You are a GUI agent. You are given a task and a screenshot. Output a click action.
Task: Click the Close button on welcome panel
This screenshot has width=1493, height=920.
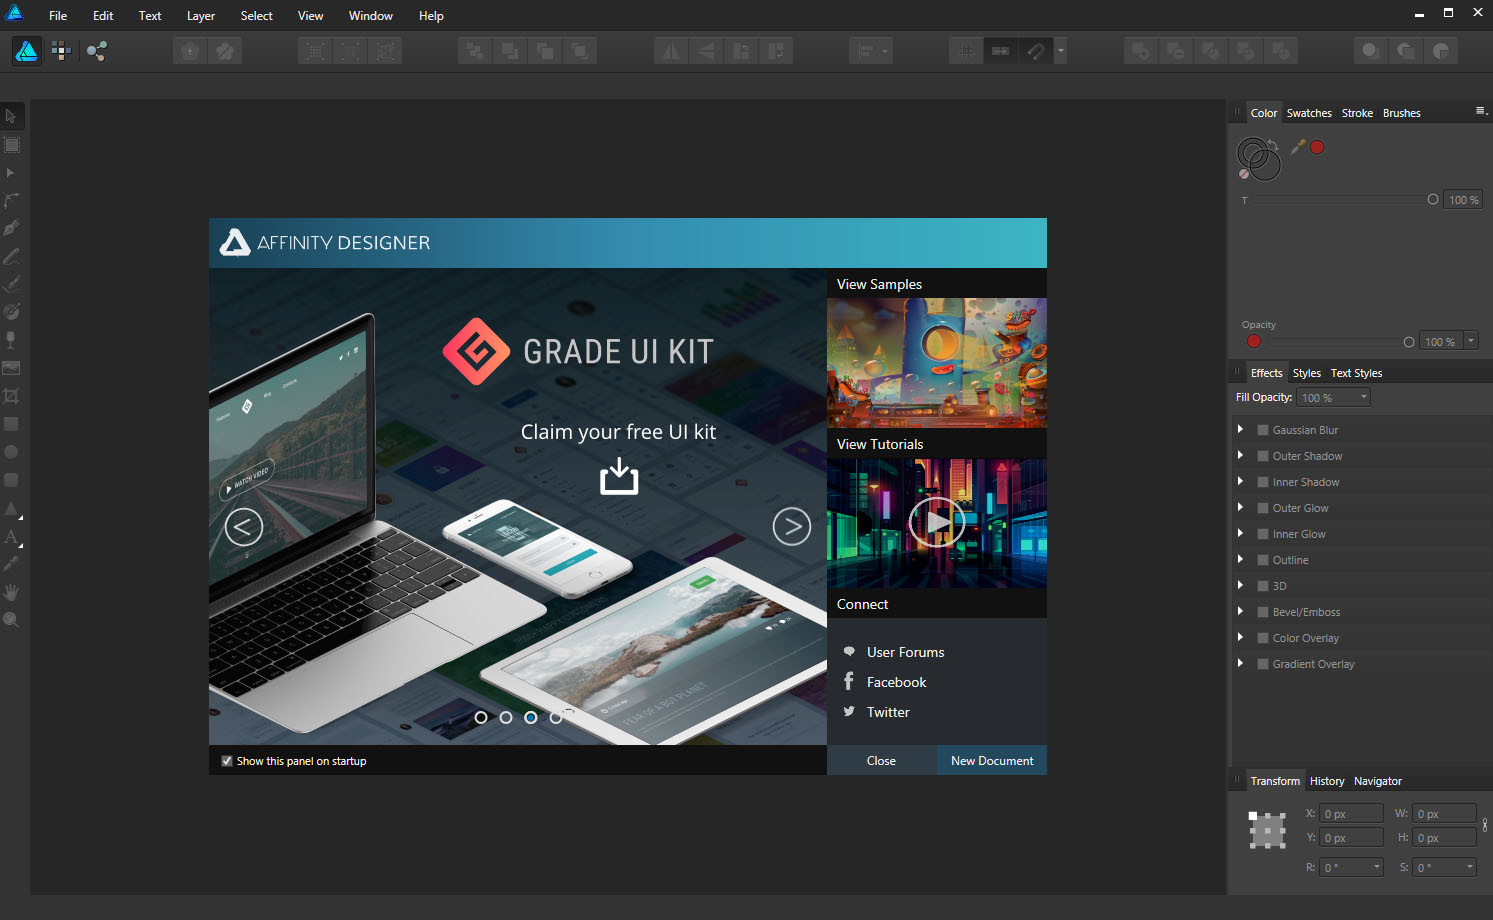[x=881, y=761]
